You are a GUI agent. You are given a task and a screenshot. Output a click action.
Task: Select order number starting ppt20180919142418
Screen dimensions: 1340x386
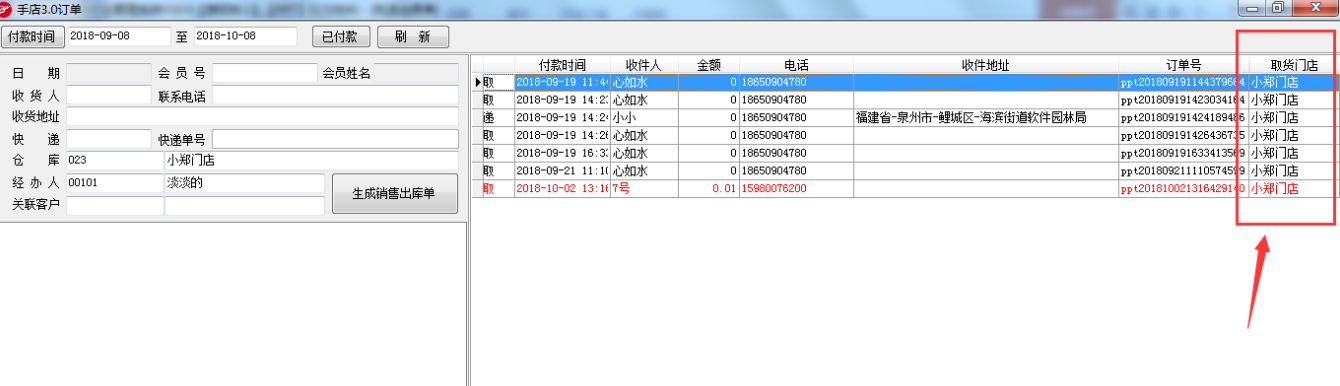tap(1183, 118)
